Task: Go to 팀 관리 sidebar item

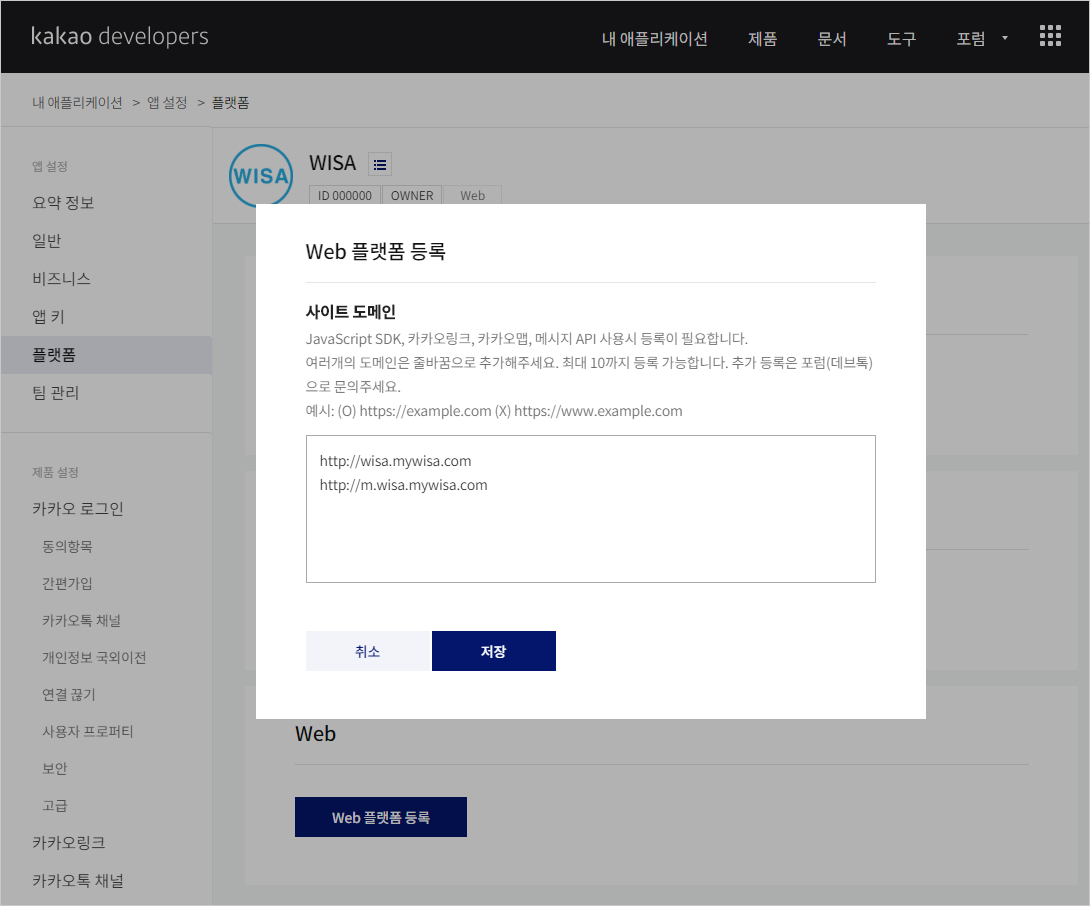Action: coord(56,393)
